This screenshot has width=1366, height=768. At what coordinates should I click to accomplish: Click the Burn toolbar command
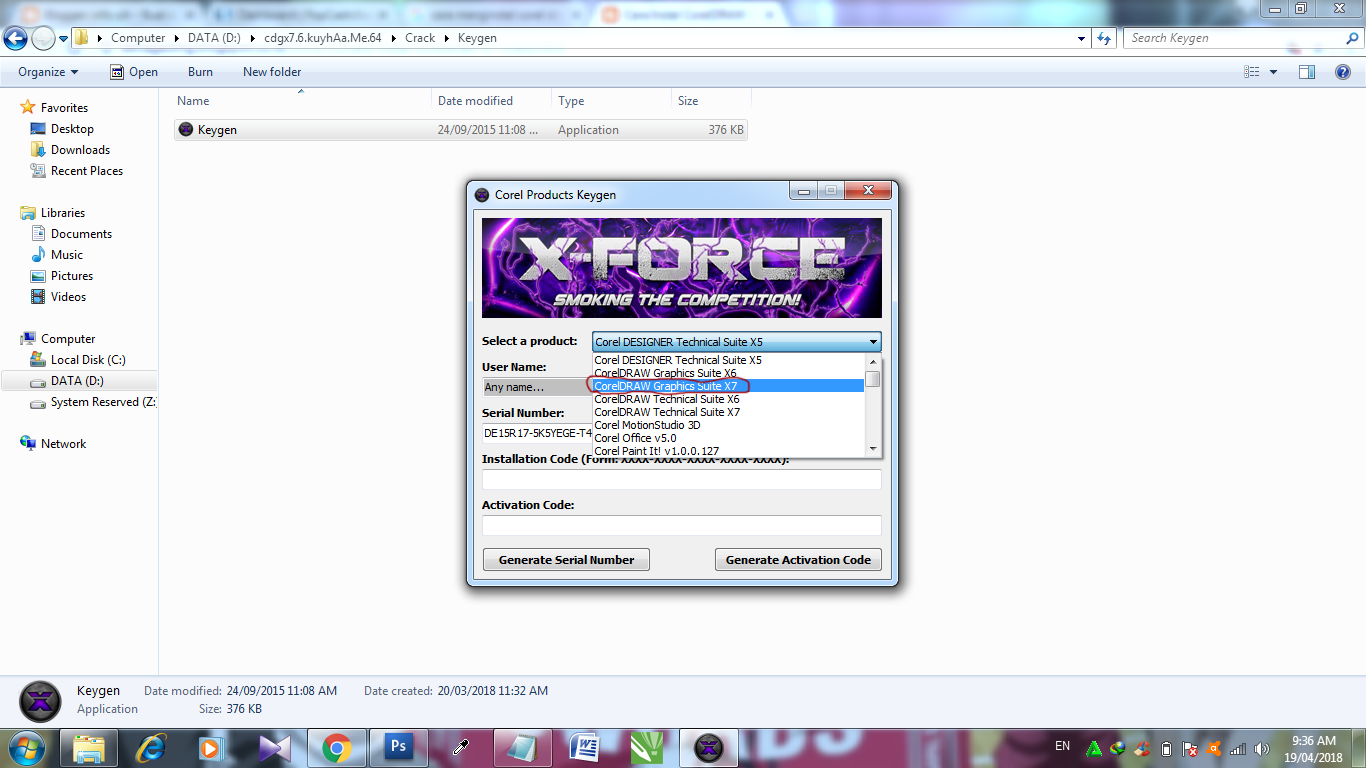(x=200, y=71)
